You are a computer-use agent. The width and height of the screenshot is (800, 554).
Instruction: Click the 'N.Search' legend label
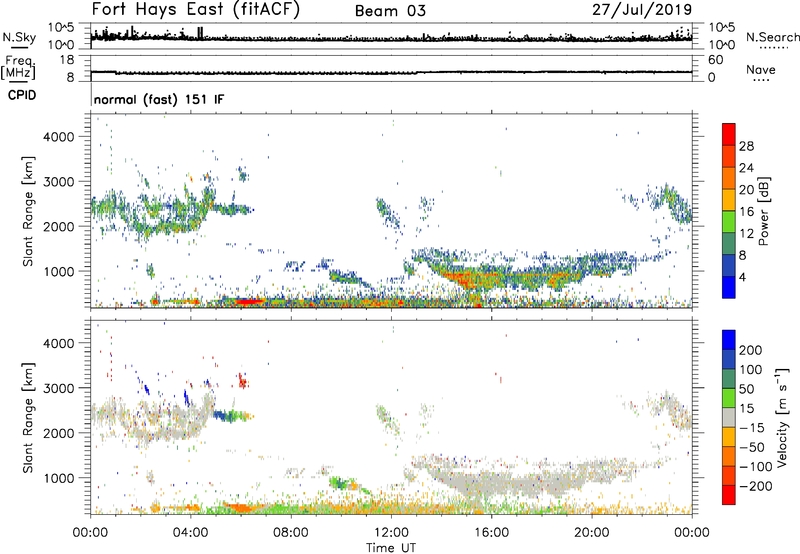click(x=772, y=37)
